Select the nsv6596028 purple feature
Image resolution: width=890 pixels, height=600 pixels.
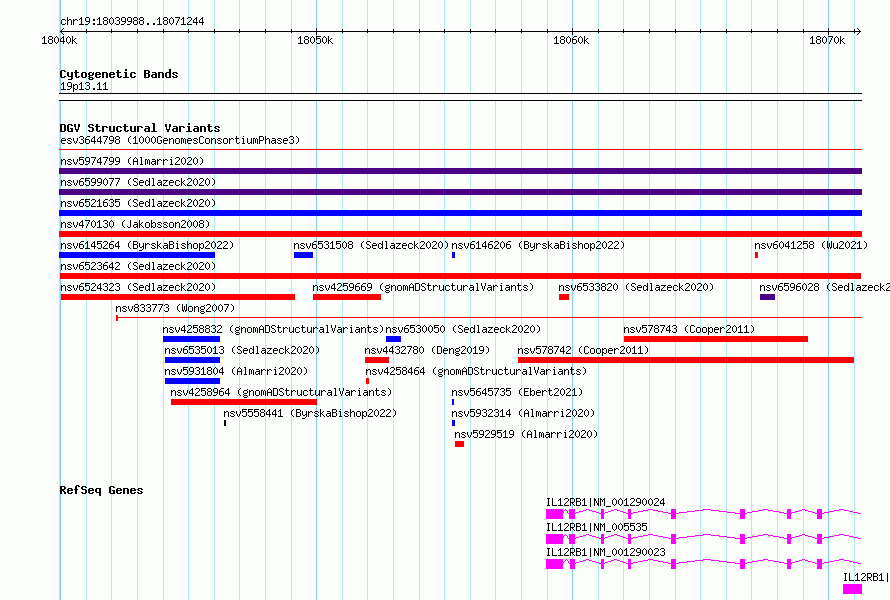pyautogui.click(x=767, y=297)
